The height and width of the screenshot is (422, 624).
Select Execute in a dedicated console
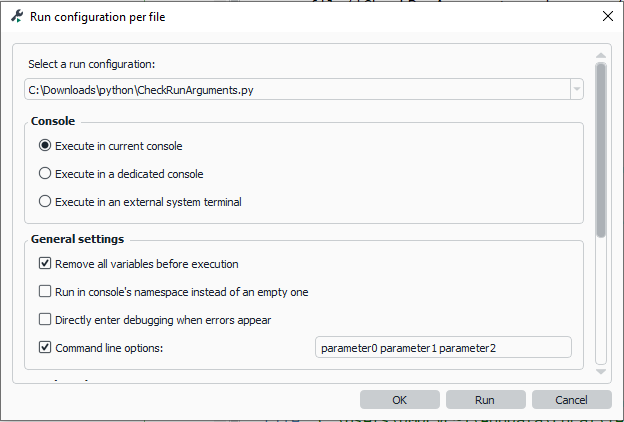pos(45,174)
